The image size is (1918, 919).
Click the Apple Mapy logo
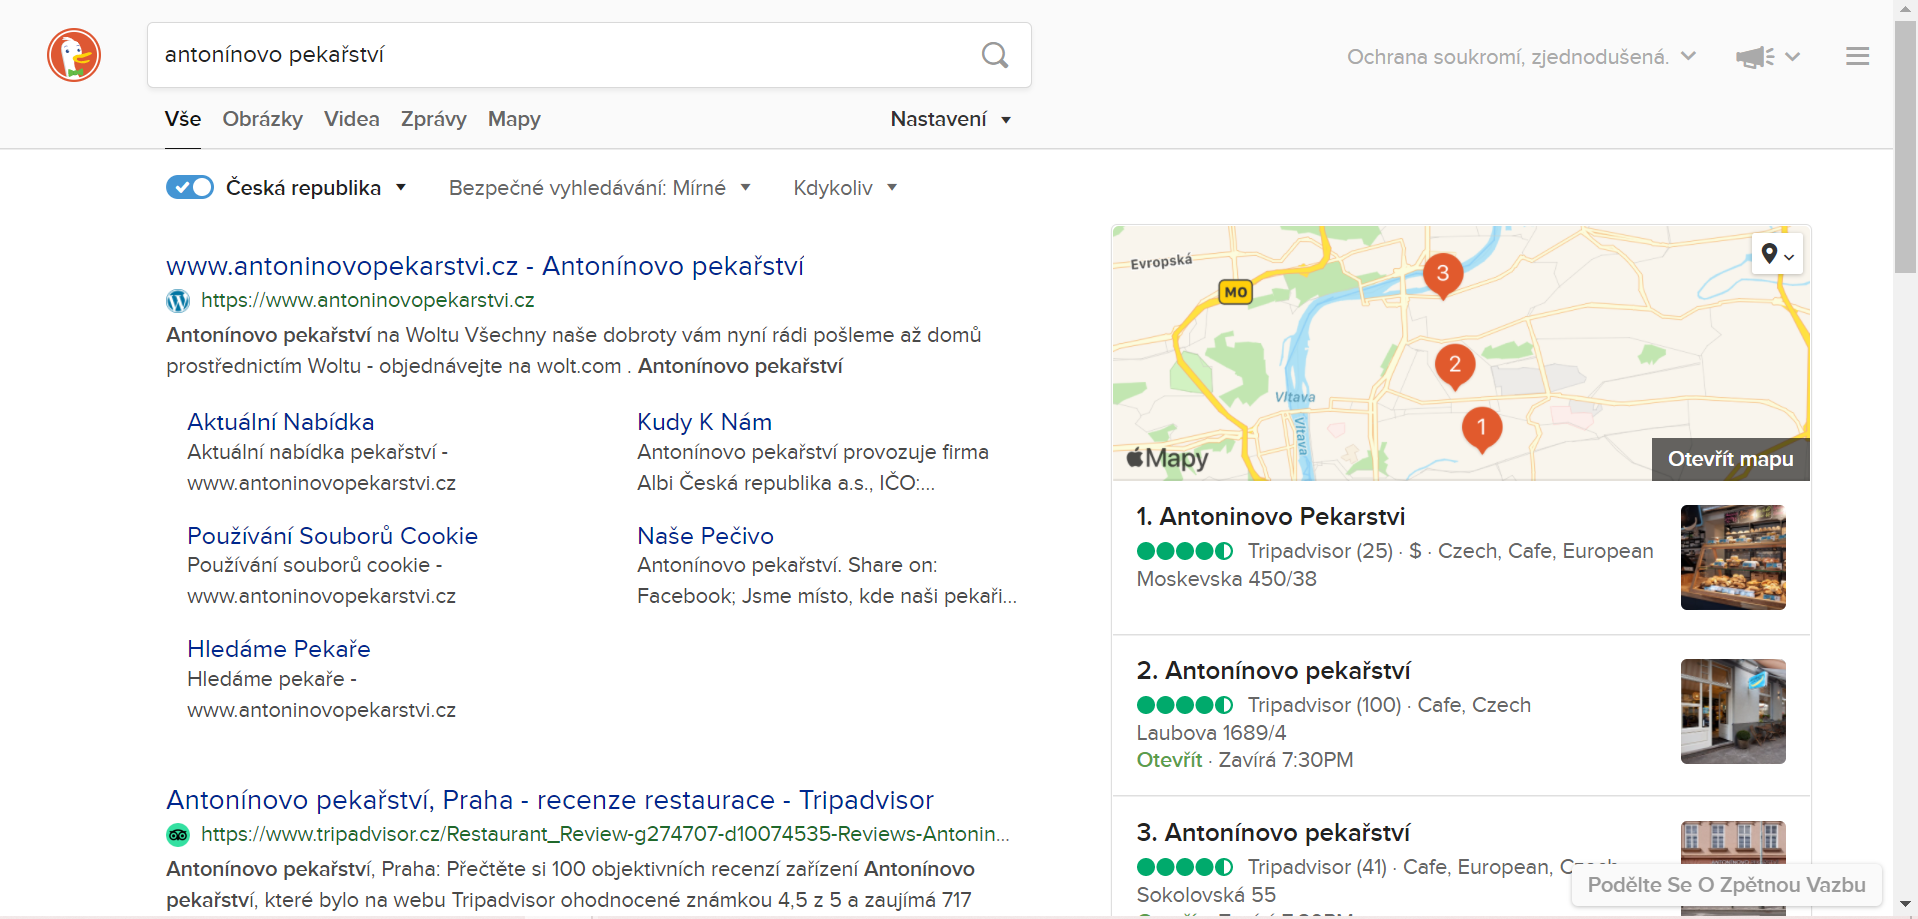[x=1167, y=458]
